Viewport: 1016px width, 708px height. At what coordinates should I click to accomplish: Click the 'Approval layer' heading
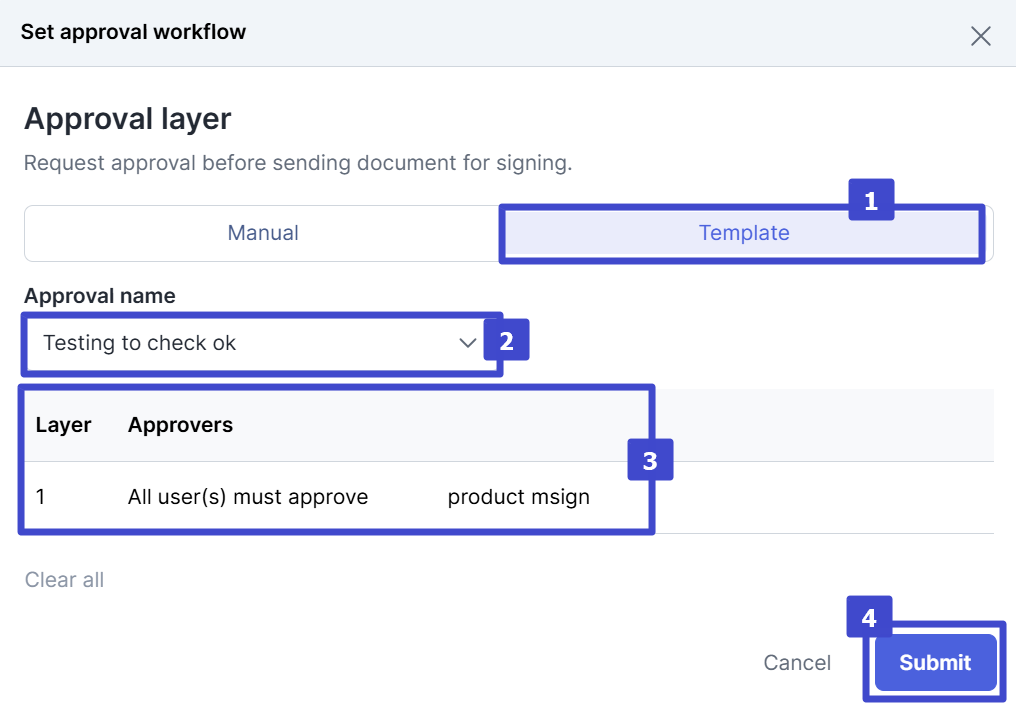point(127,119)
